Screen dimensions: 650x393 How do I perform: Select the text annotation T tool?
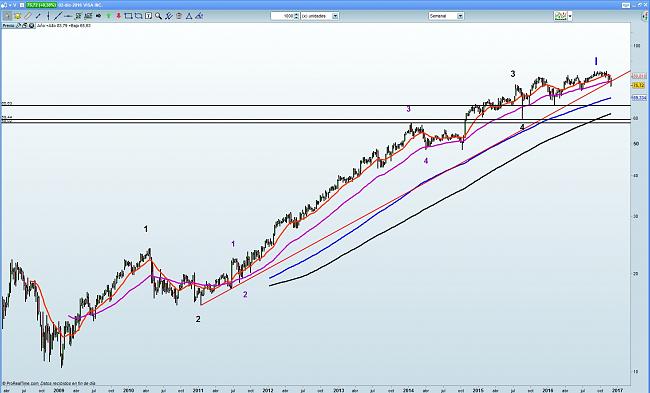click(148, 16)
